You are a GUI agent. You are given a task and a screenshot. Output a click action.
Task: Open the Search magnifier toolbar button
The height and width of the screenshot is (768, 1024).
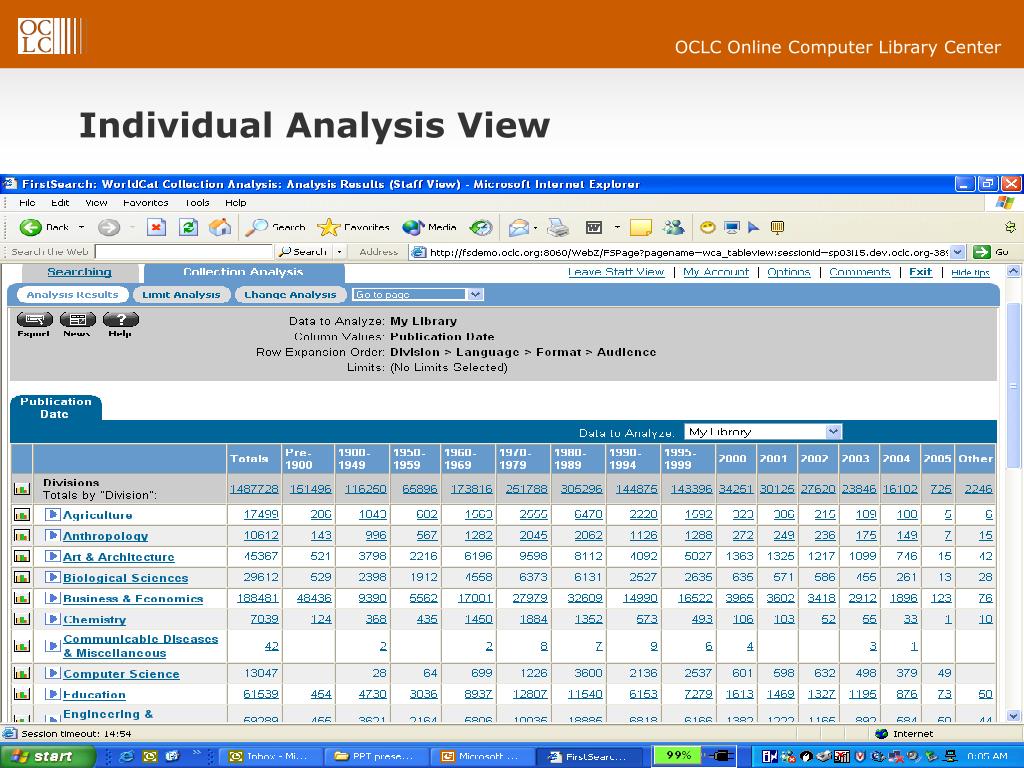coord(275,227)
